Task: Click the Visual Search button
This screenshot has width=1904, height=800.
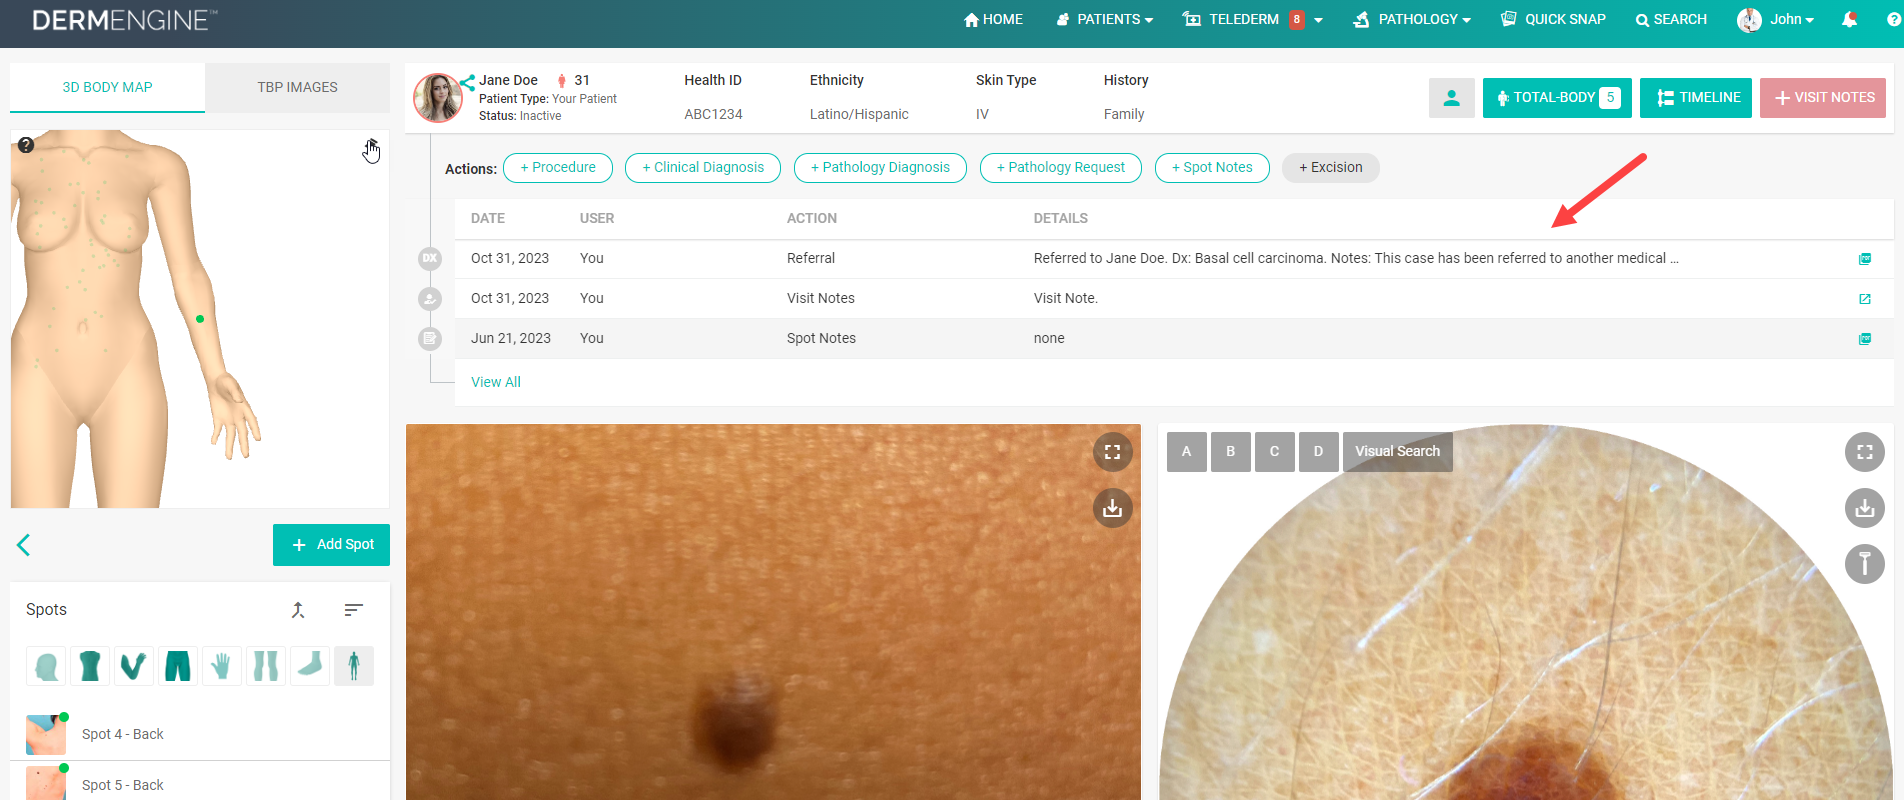Action: (x=1398, y=452)
